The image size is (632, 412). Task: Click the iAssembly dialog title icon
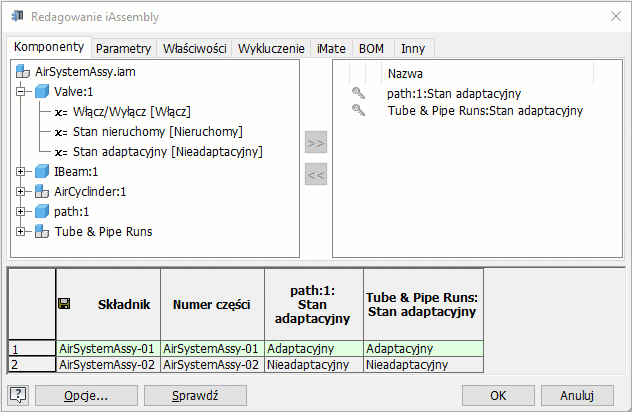tap(18, 17)
